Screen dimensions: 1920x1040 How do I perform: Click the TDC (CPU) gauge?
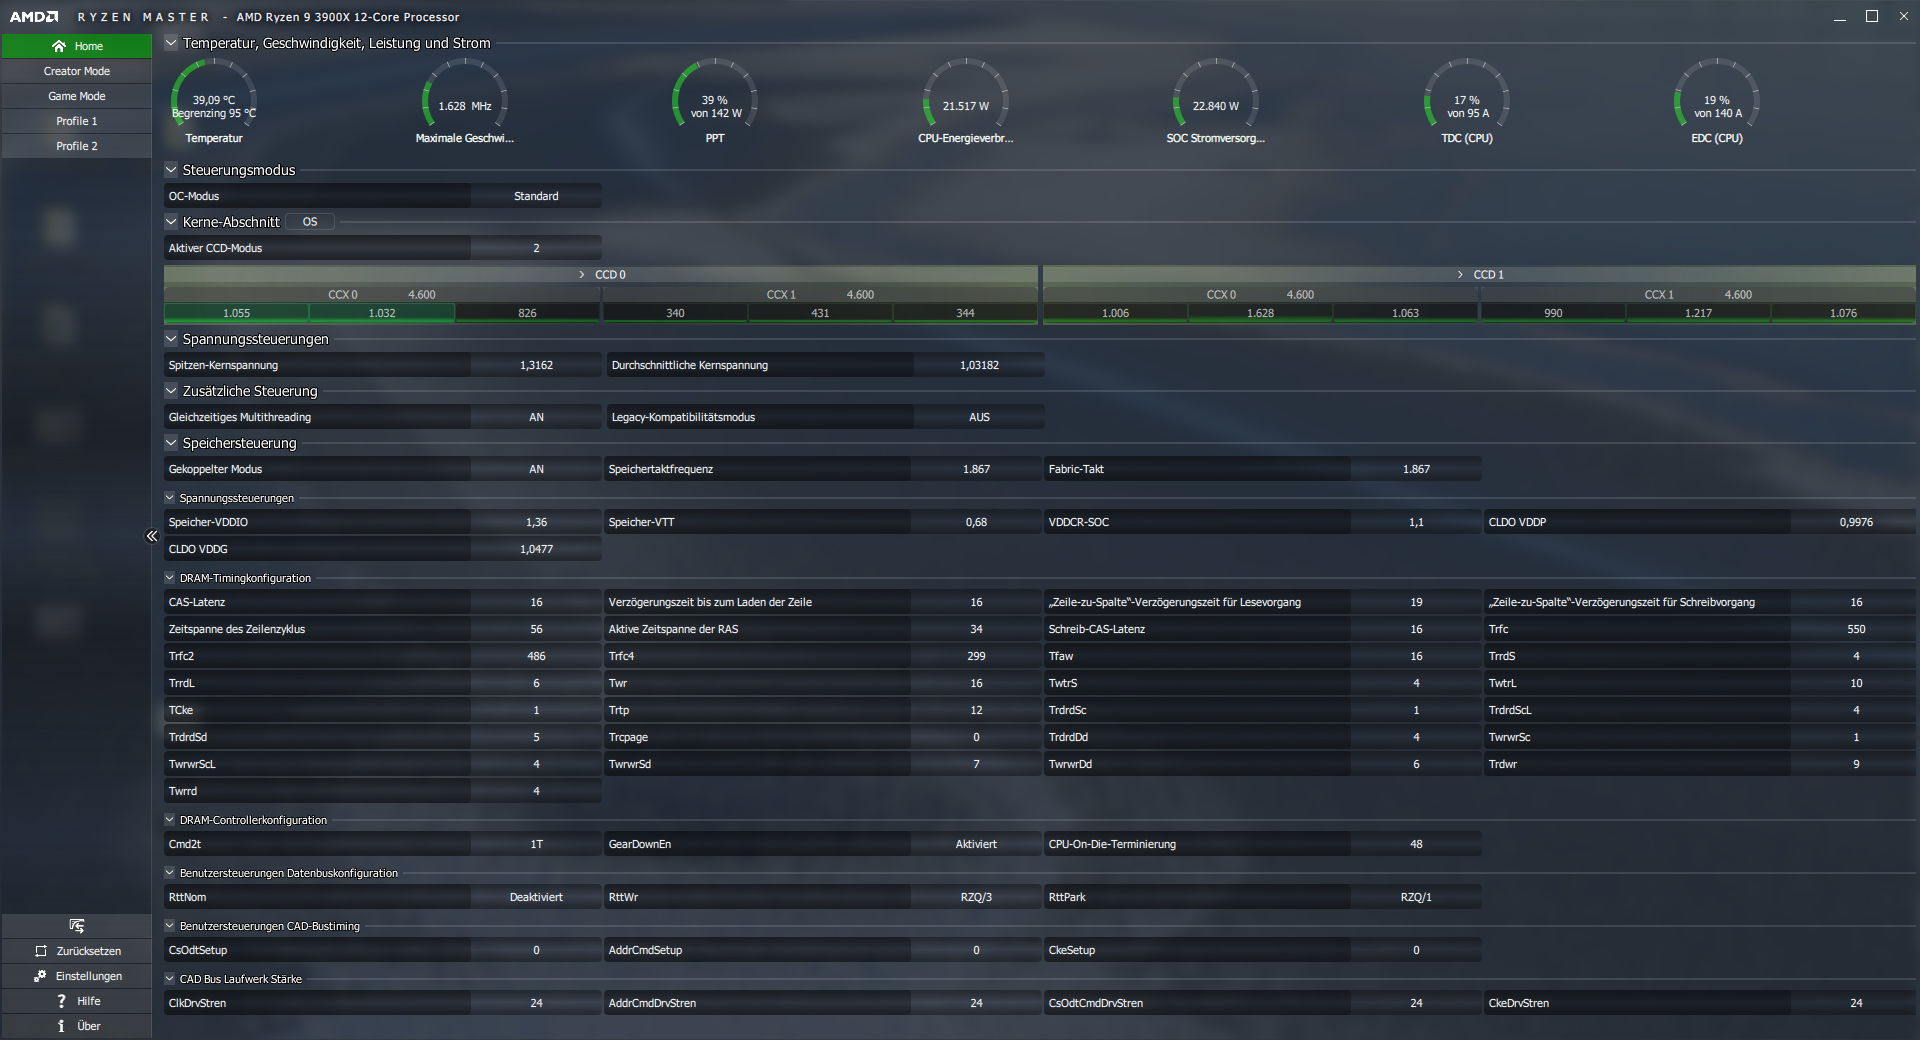coord(1467,101)
